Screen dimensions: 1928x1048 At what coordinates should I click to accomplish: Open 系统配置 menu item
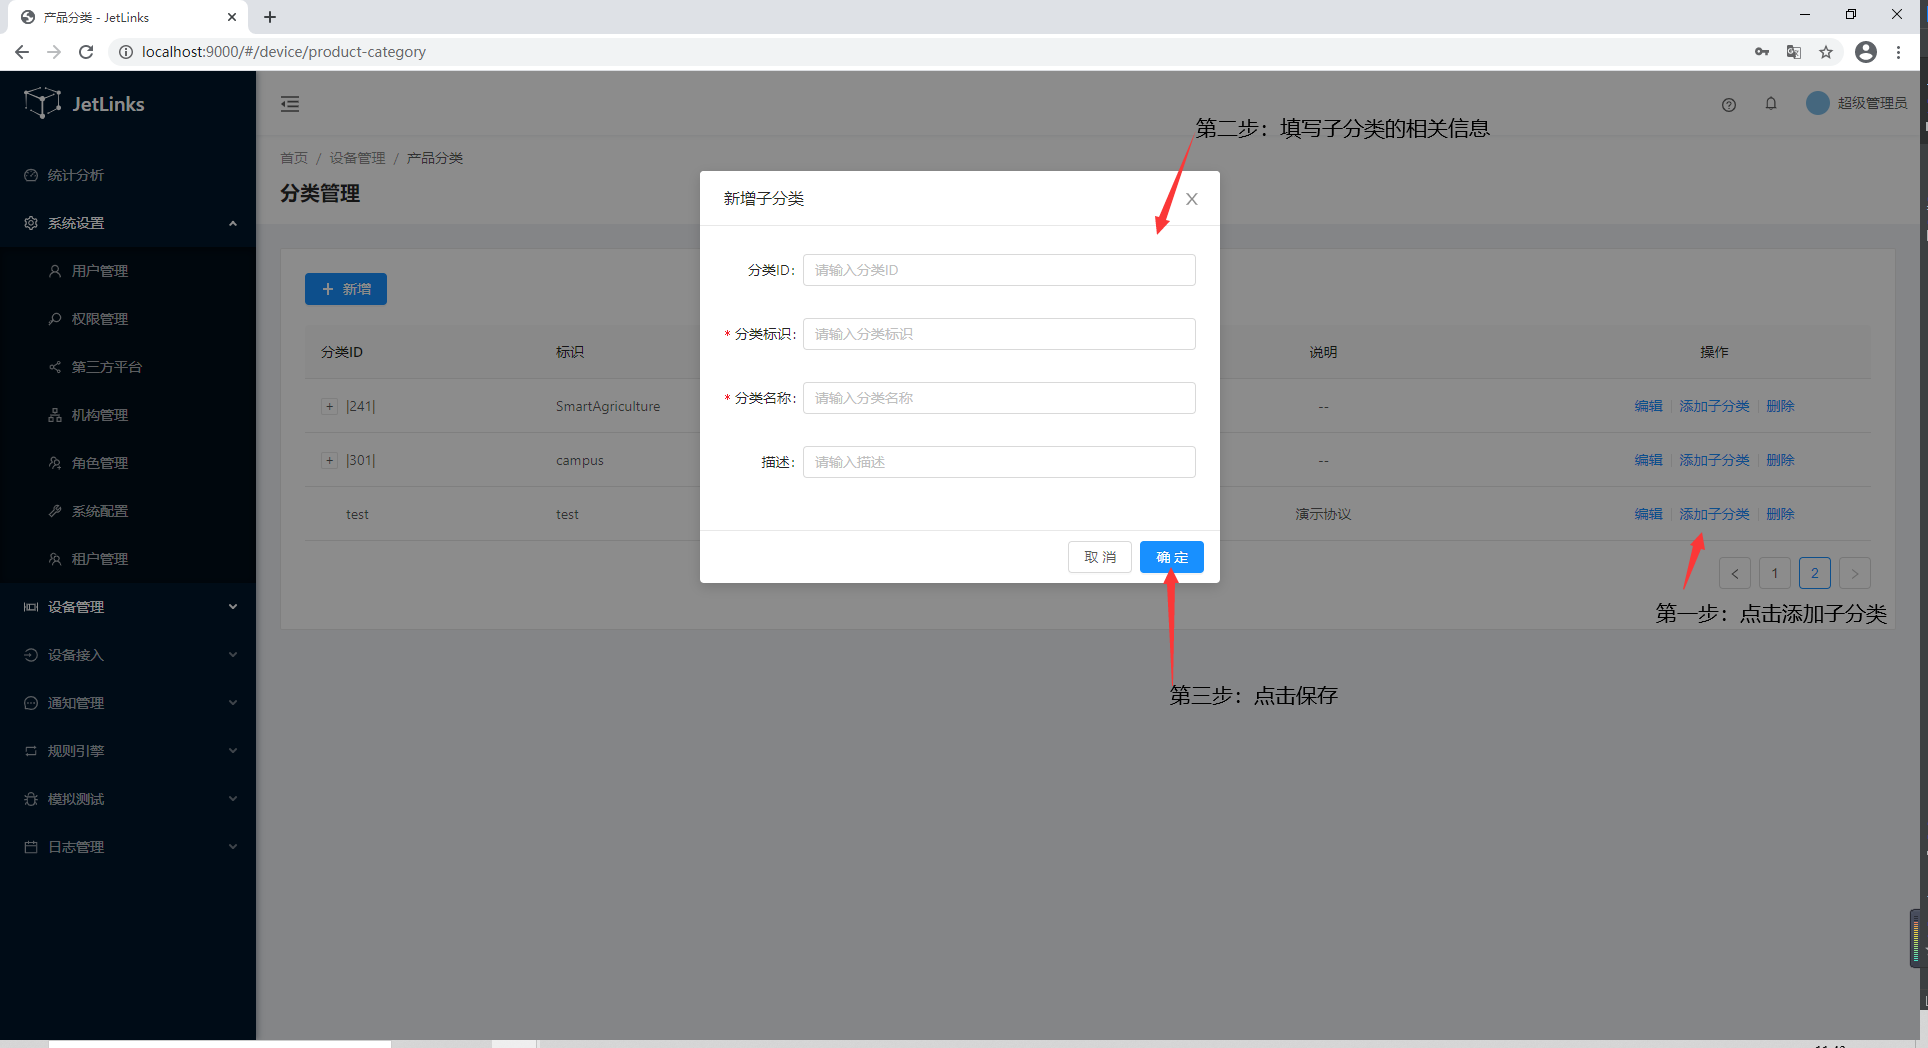tap(128, 511)
